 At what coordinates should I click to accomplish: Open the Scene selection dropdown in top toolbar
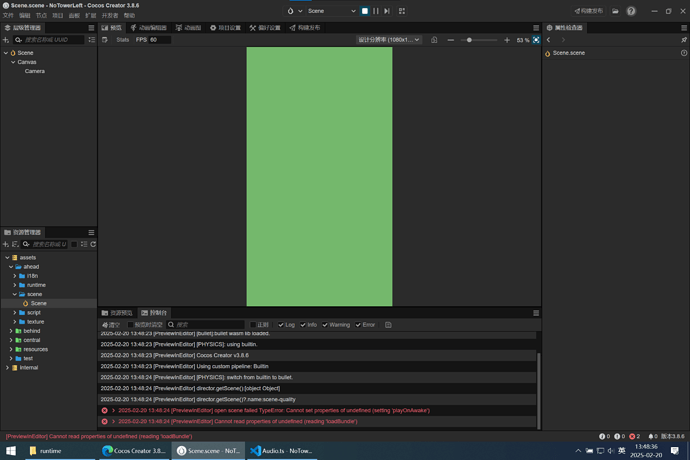[331, 11]
